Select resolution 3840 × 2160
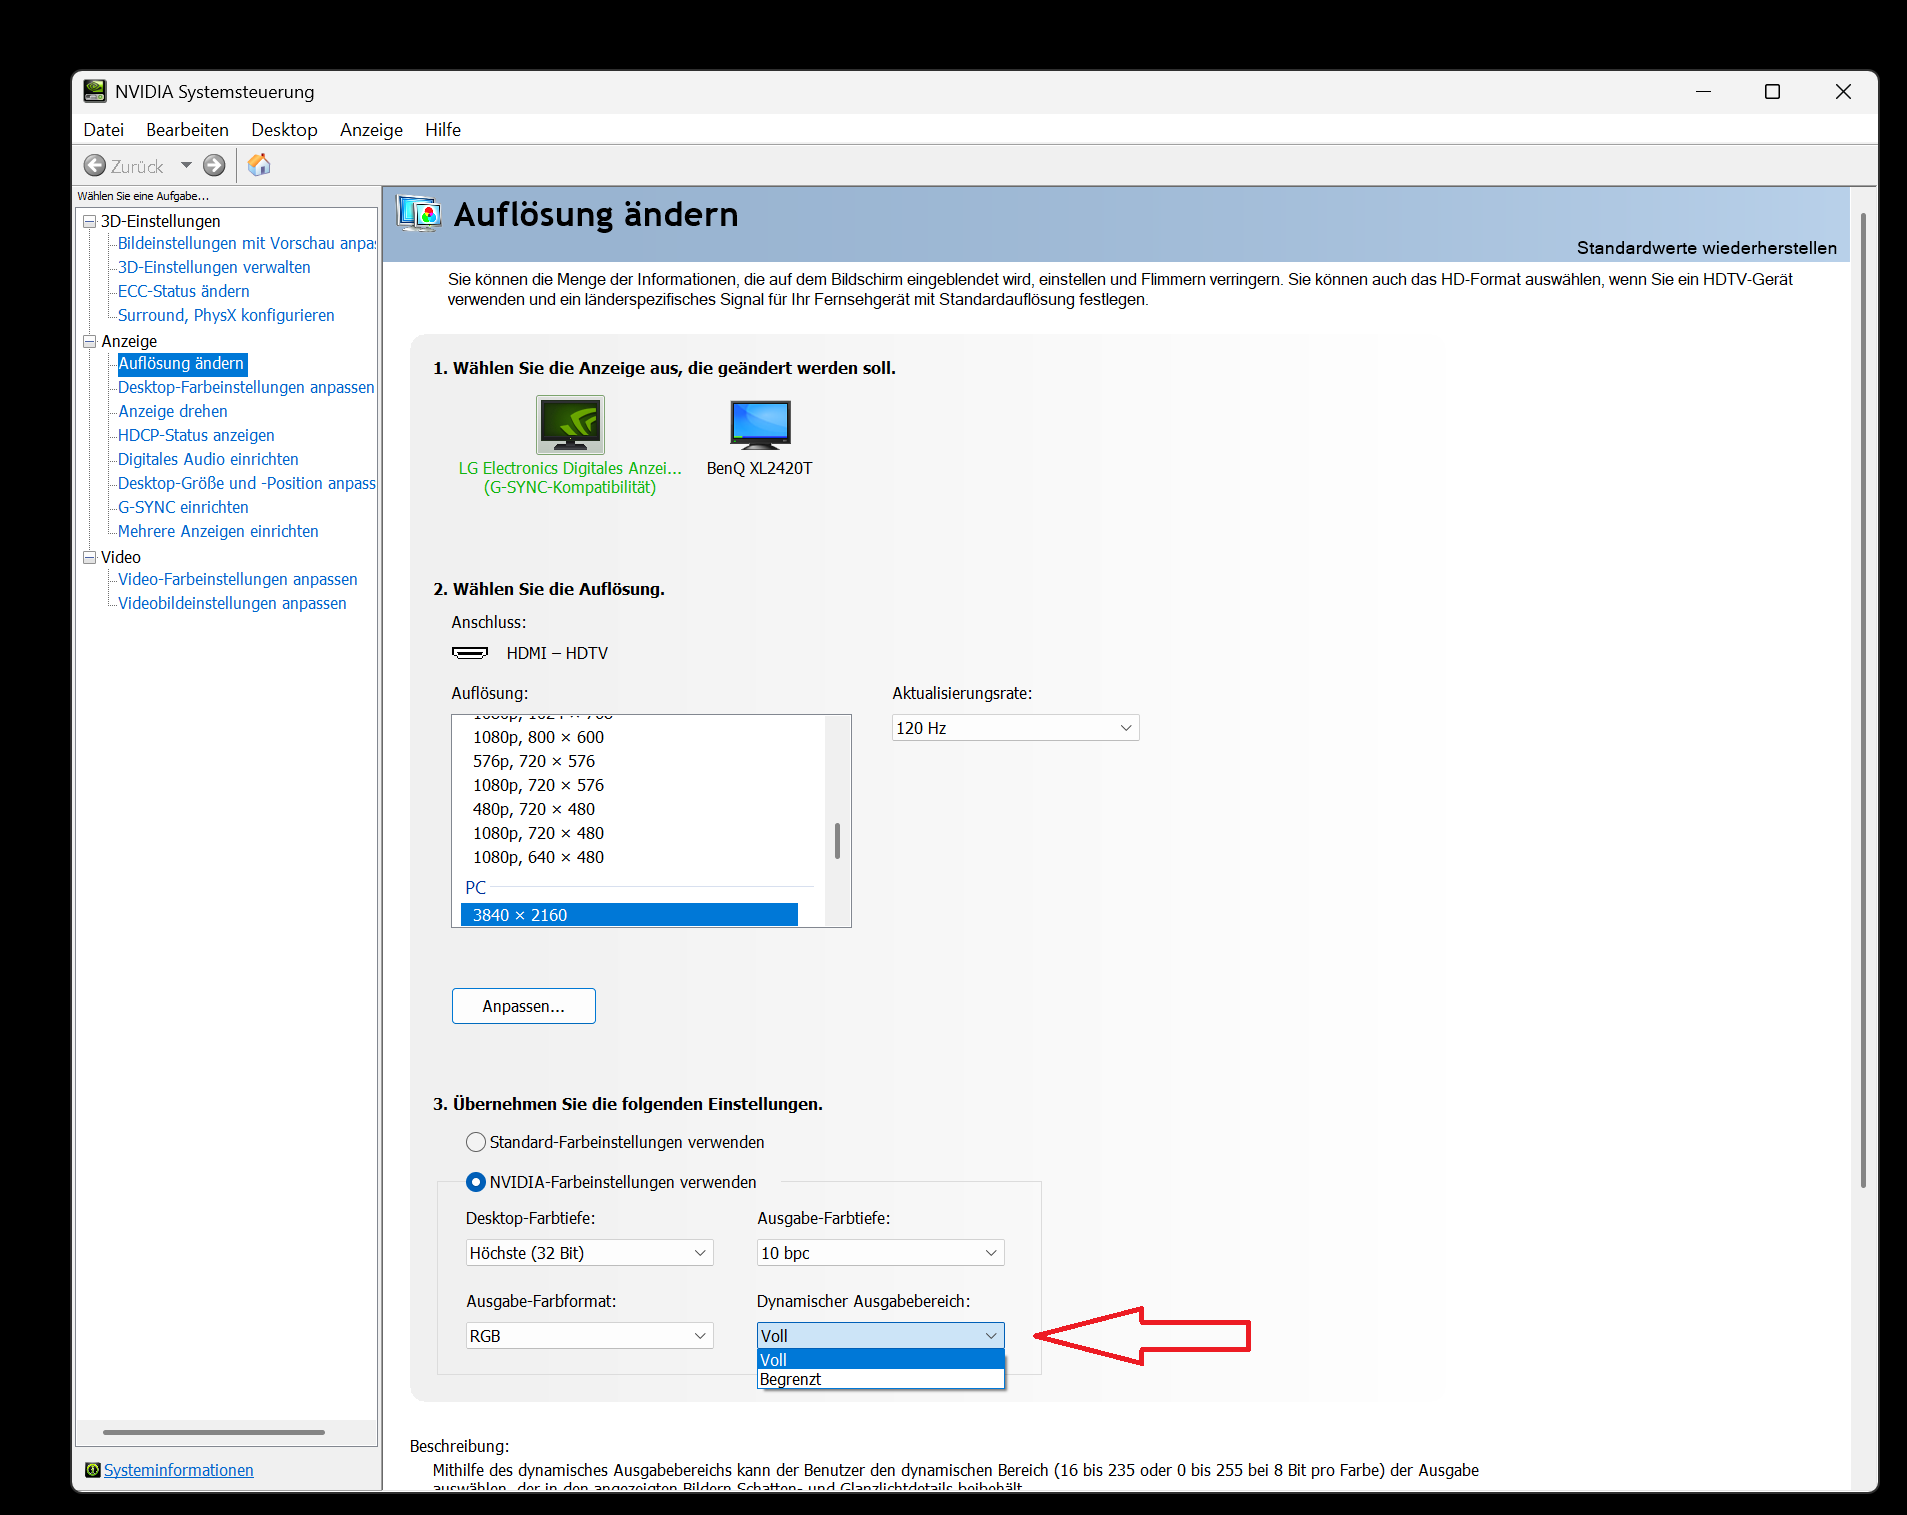 pyautogui.click(x=629, y=915)
